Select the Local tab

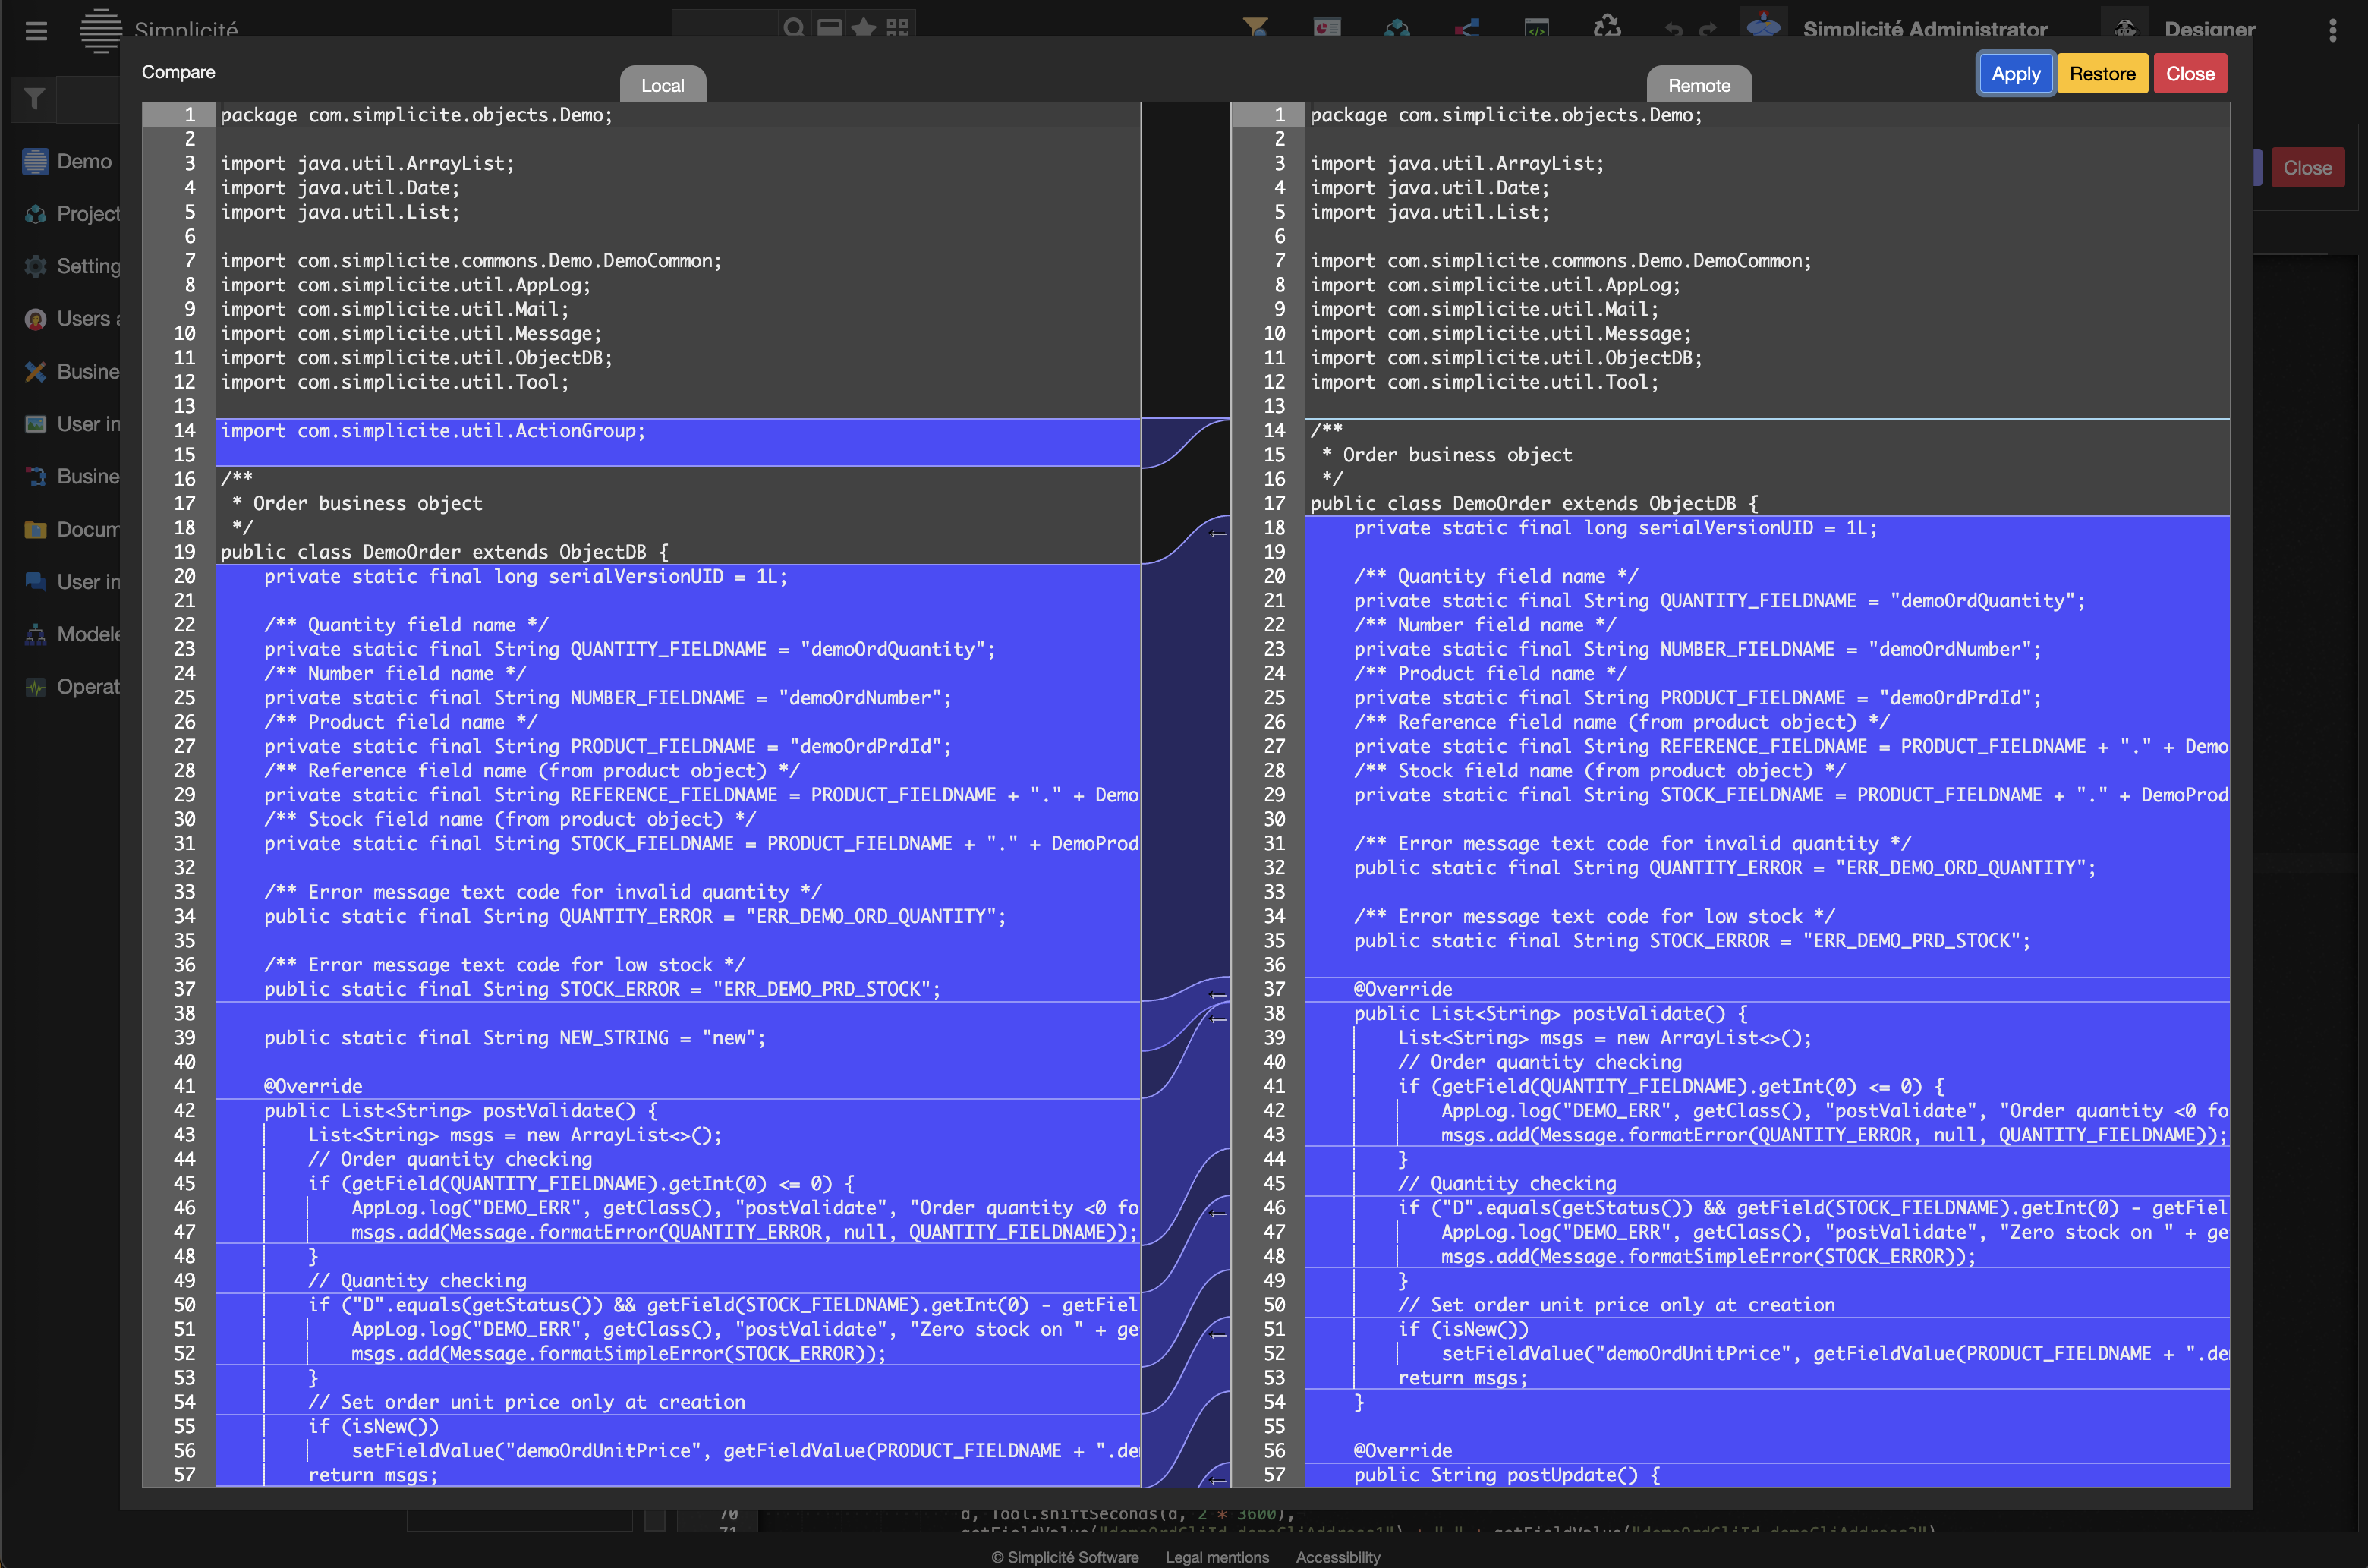pos(662,85)
